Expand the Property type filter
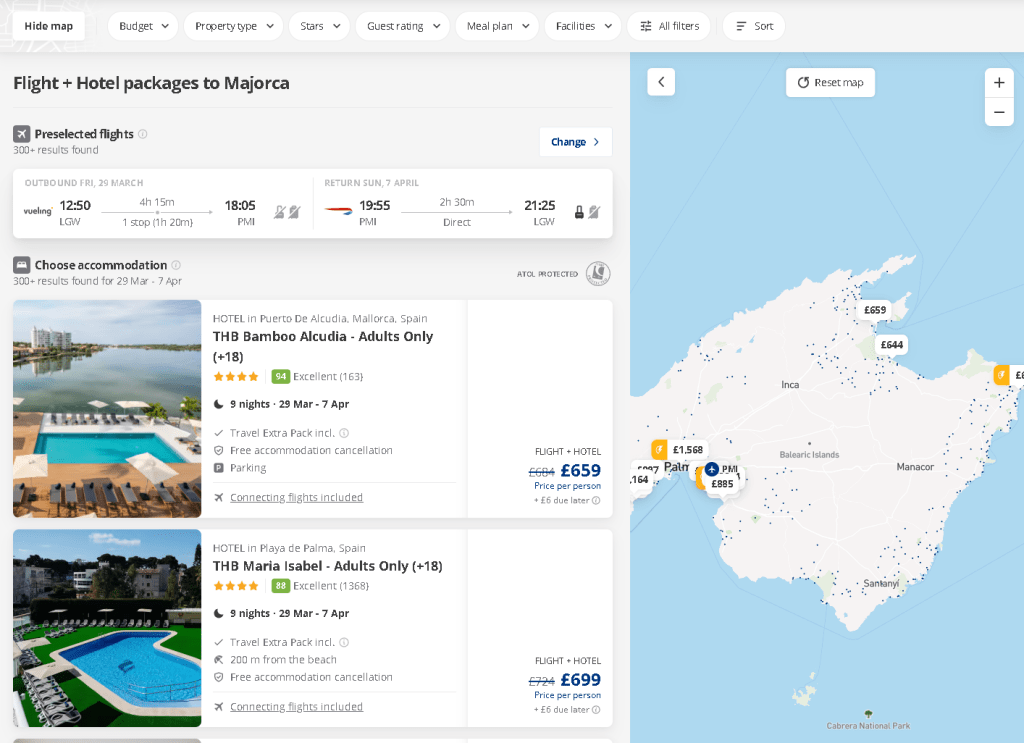1024x743 pixels. (x=233, y=26)
